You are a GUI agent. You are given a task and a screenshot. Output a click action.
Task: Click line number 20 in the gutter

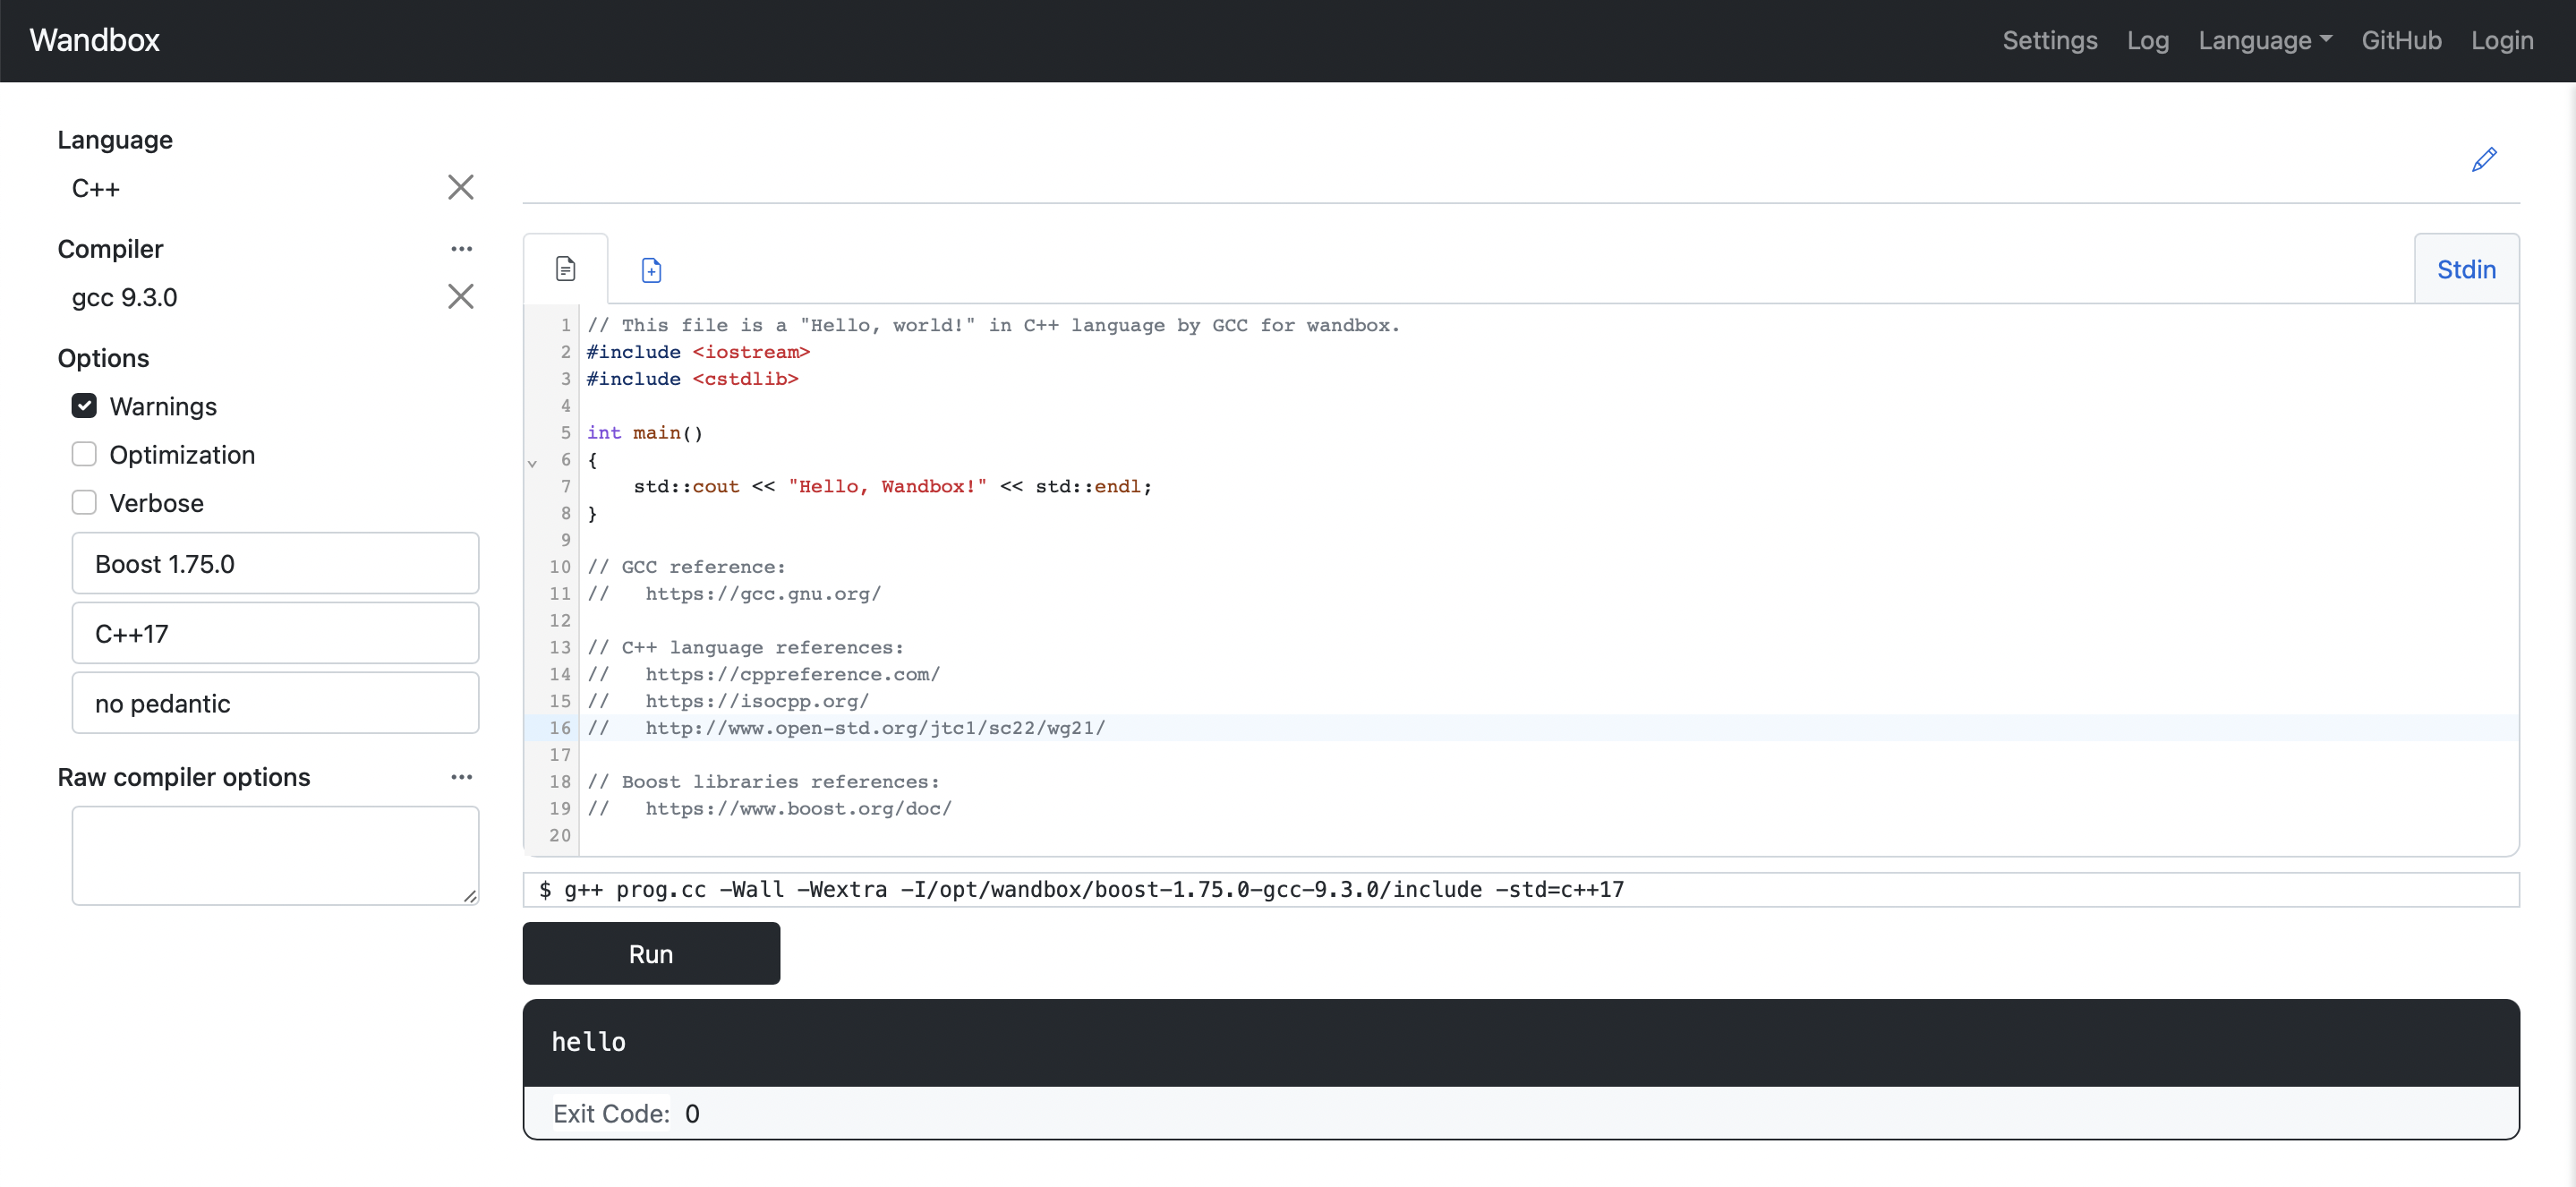560,836
